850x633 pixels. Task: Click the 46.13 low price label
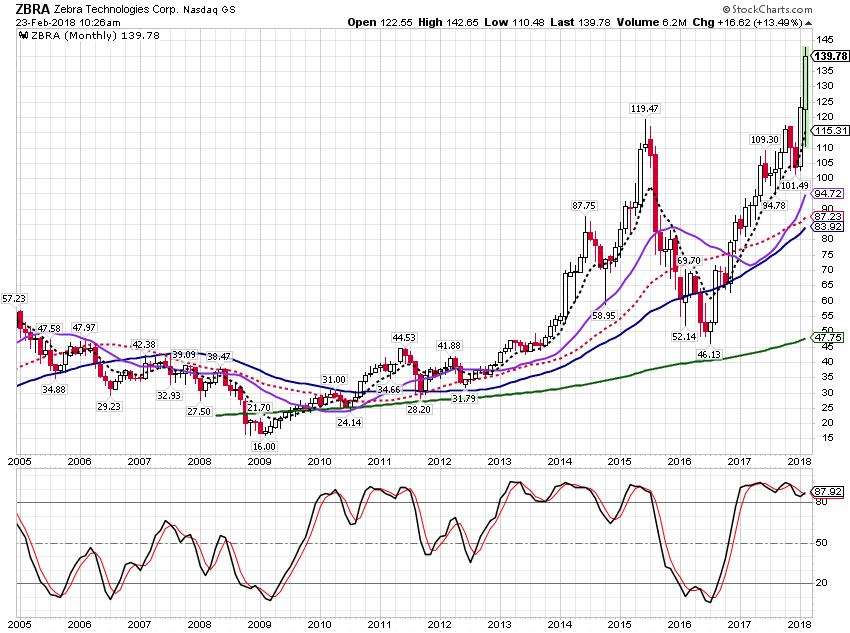tap(709, 354)
